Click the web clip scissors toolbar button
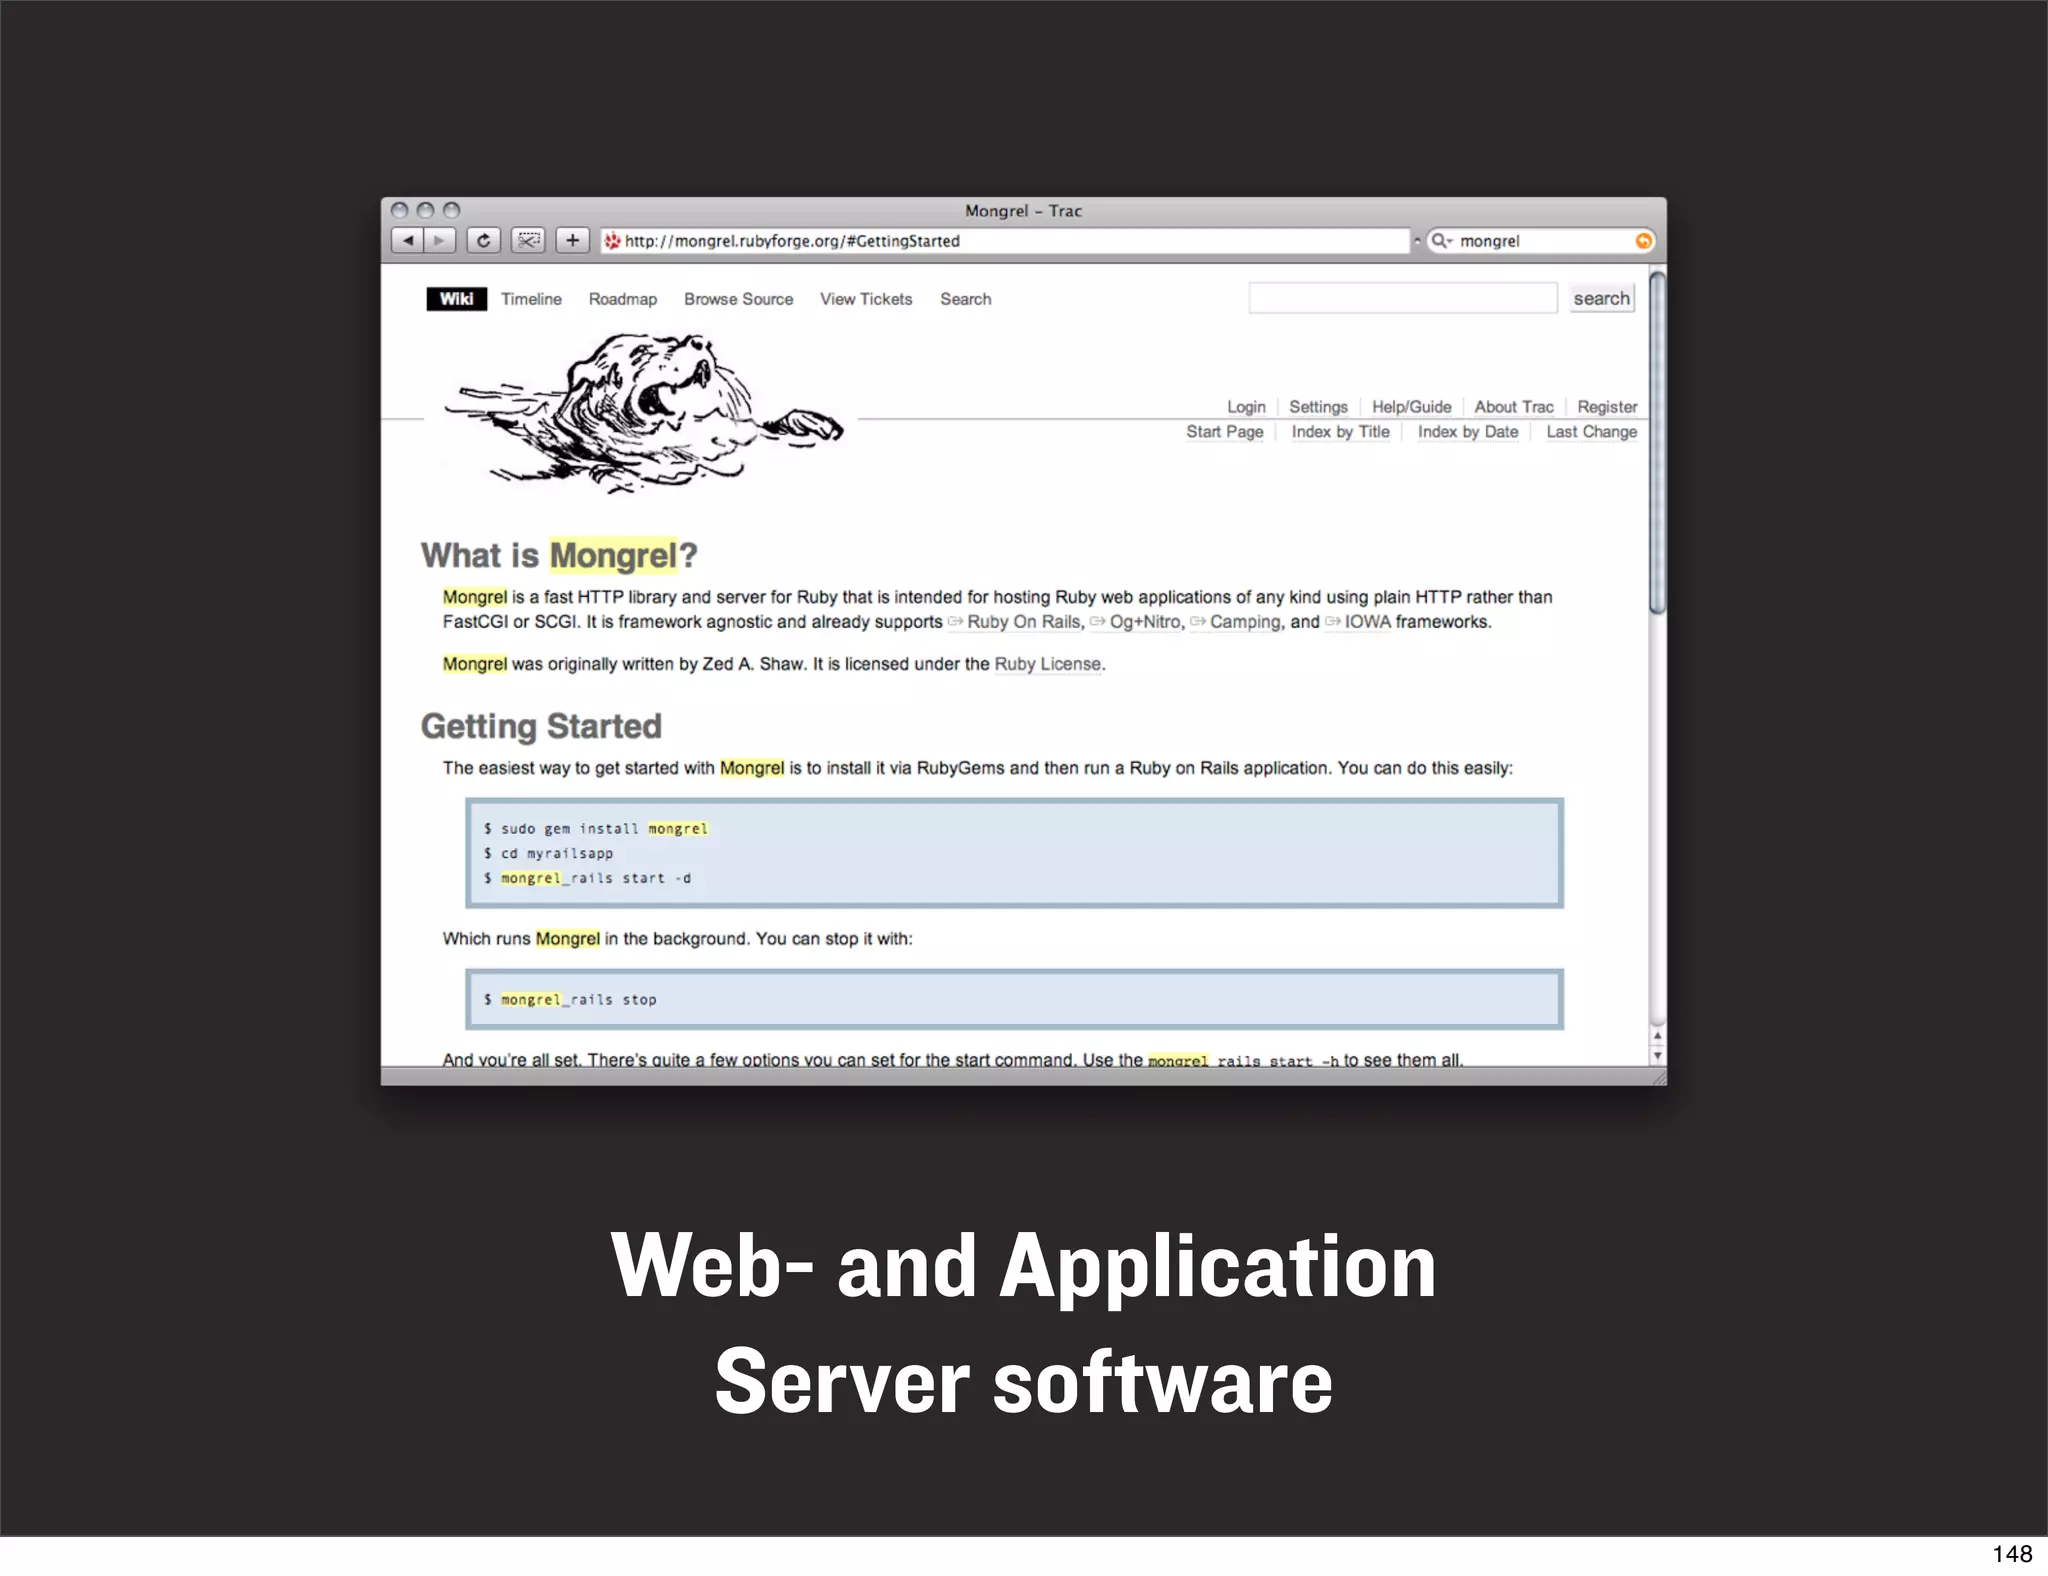Screen dimensions: 2048x1576 528,240
